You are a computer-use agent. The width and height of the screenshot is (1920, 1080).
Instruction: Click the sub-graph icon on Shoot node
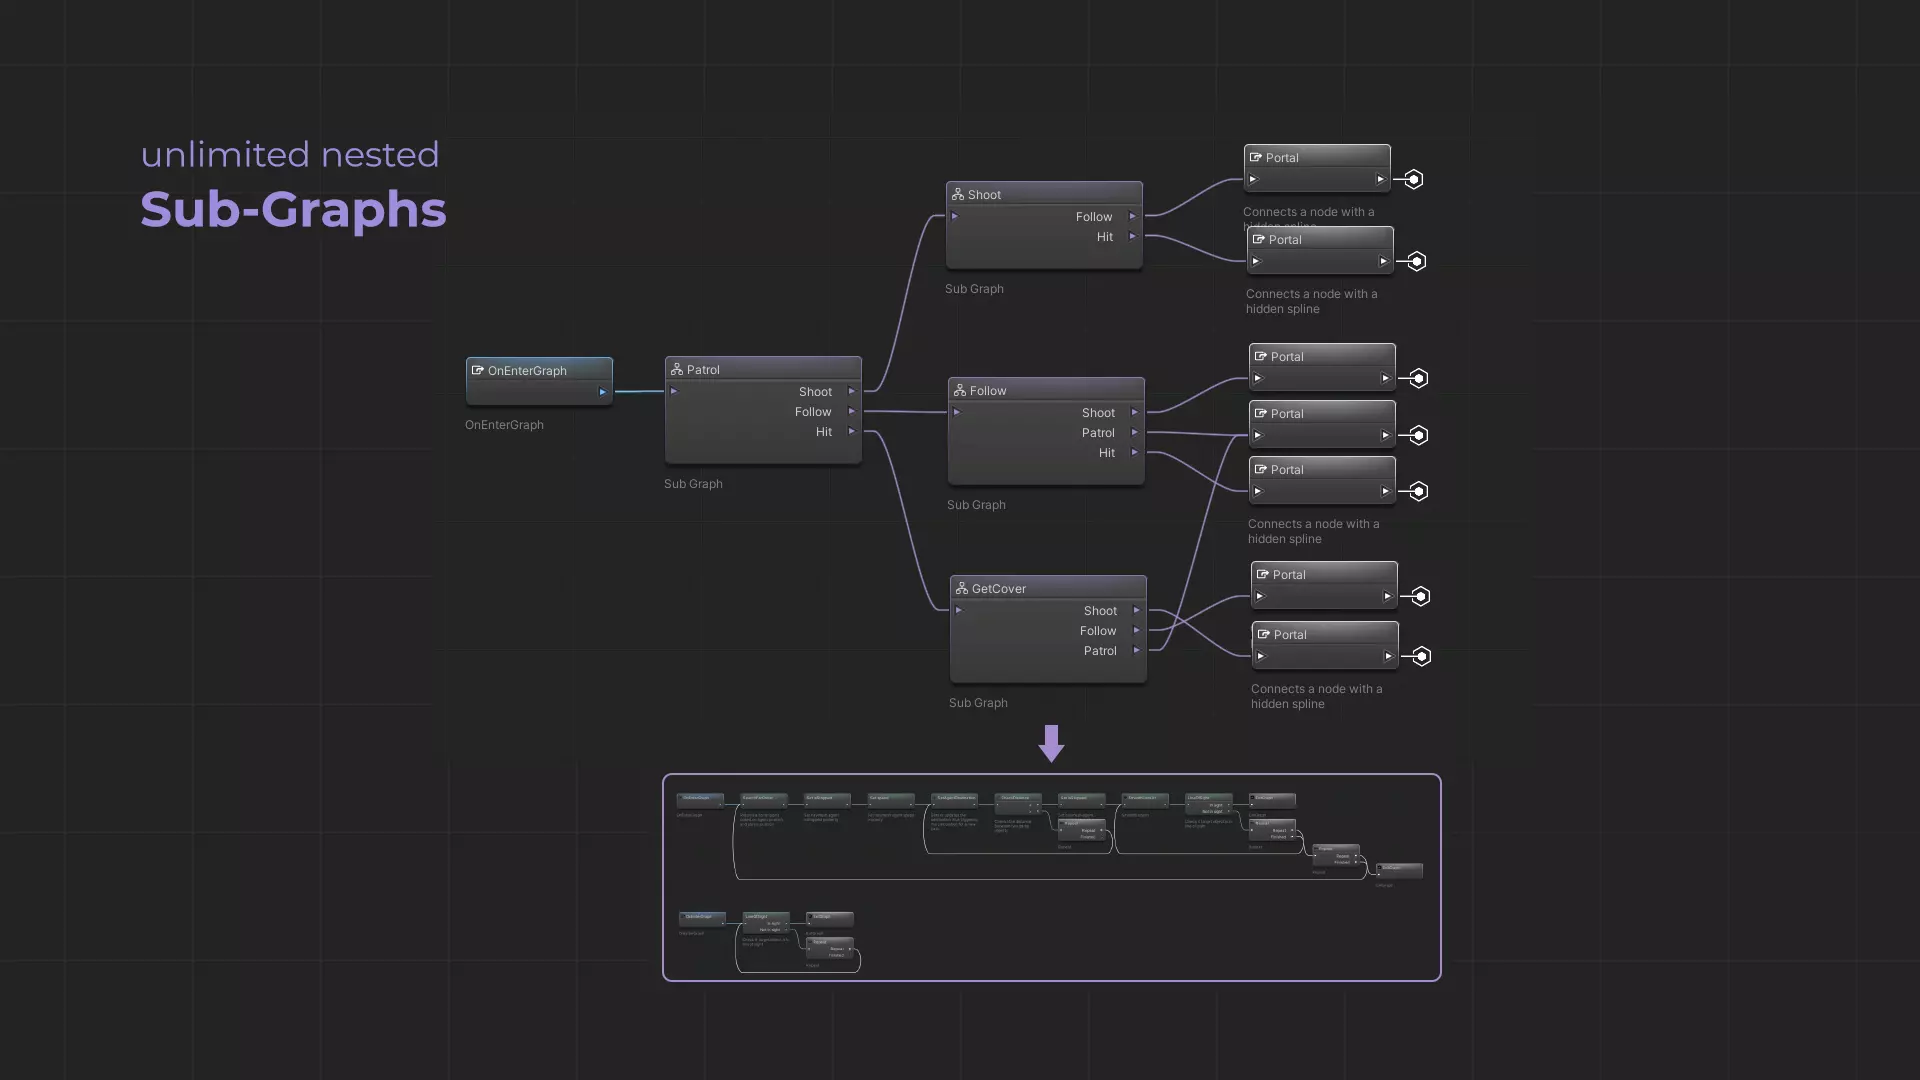click(x=958, y=195)
